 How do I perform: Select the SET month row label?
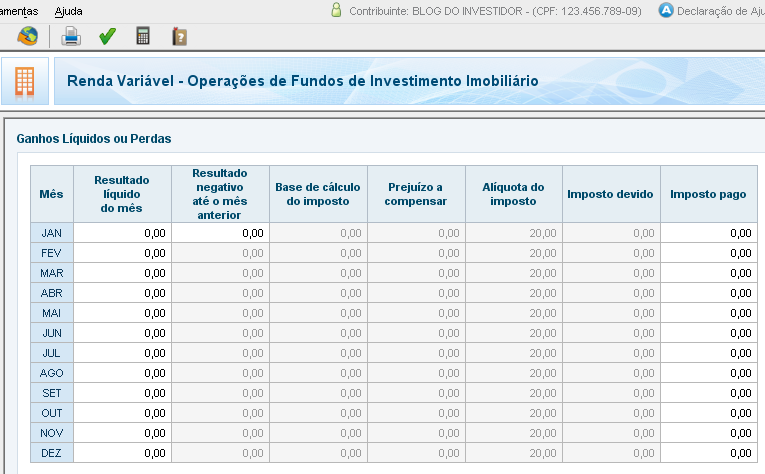52,393
